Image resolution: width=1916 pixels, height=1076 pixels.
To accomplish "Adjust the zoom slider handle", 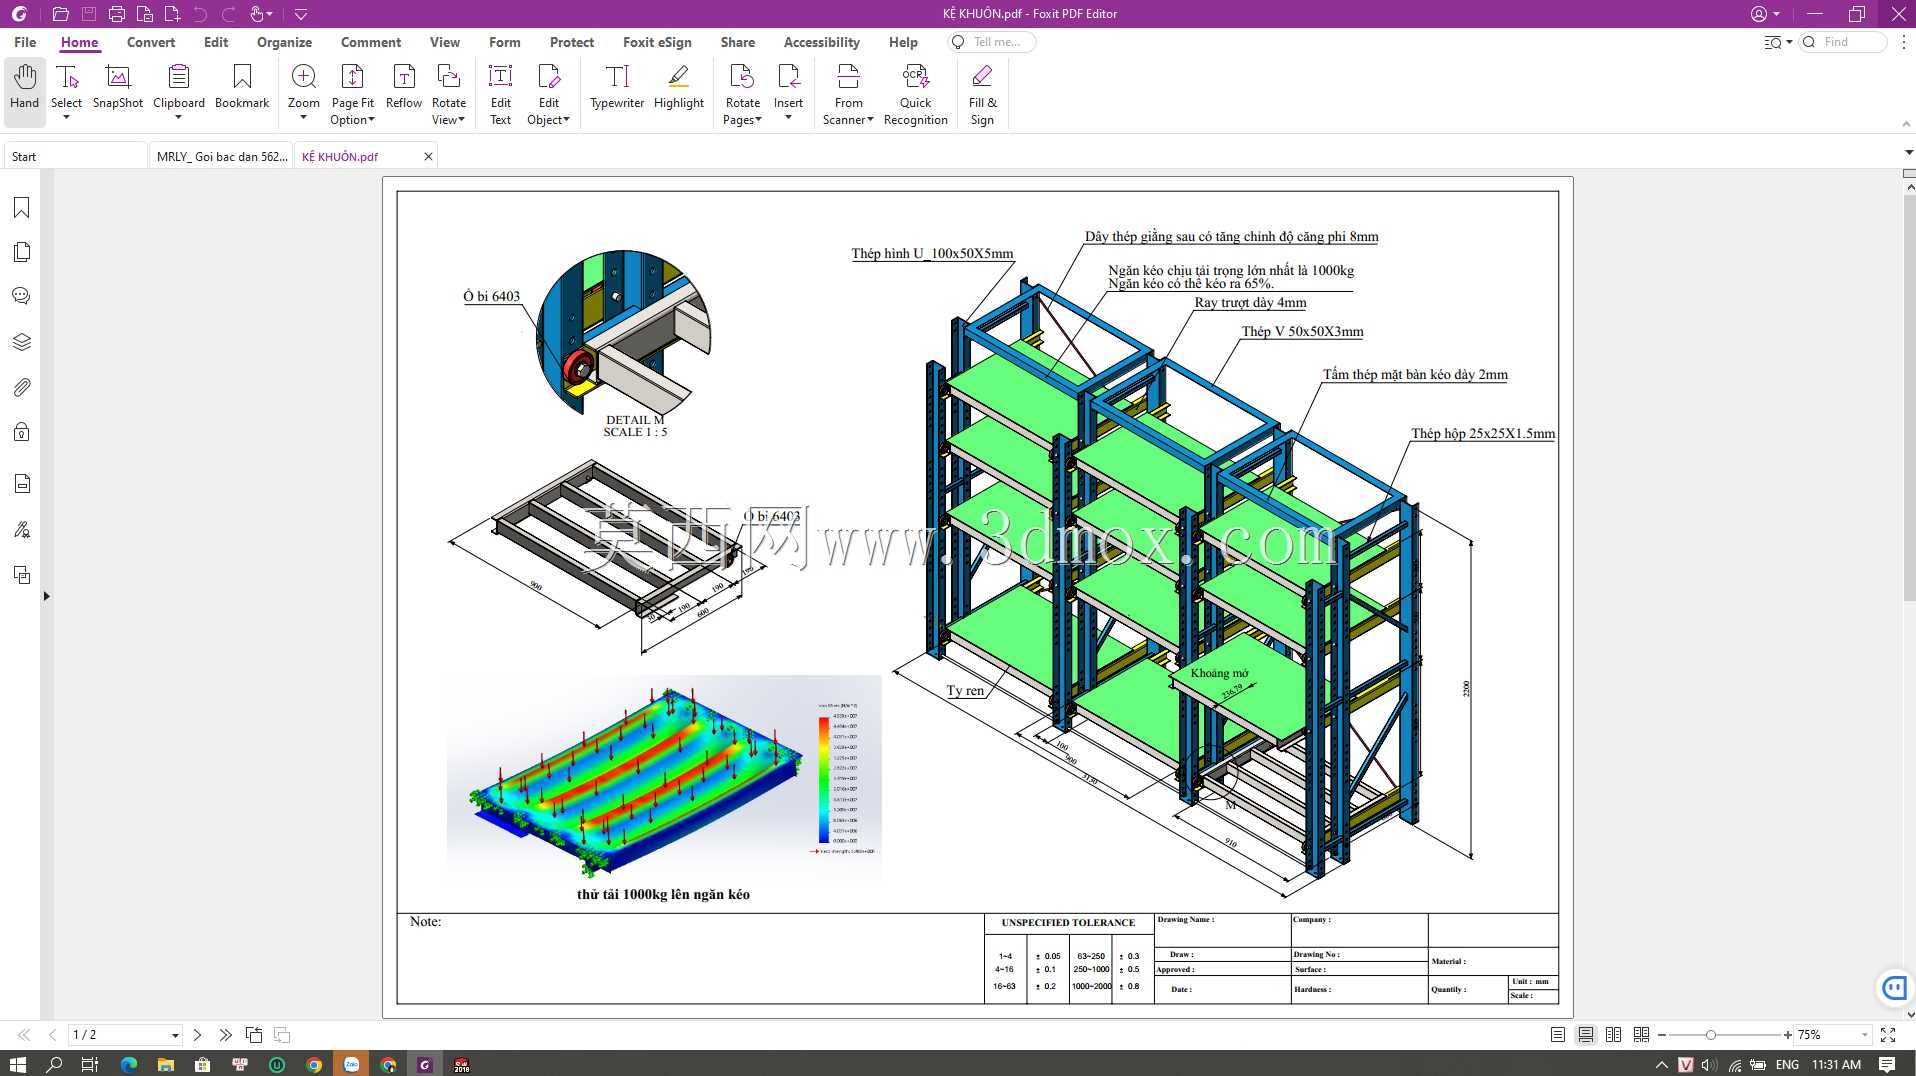I will [1710, 1035].
